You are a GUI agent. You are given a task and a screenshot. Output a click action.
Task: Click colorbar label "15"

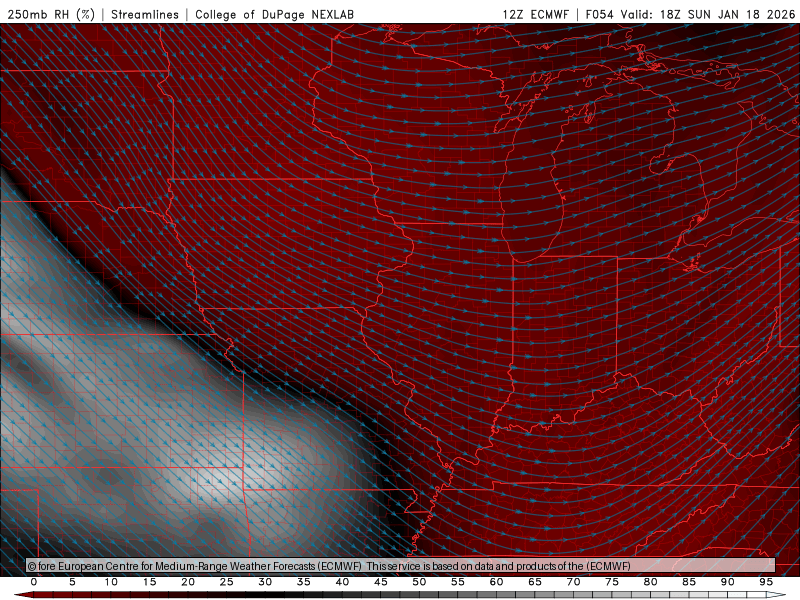pyautogui.click(x=149, y=582)
